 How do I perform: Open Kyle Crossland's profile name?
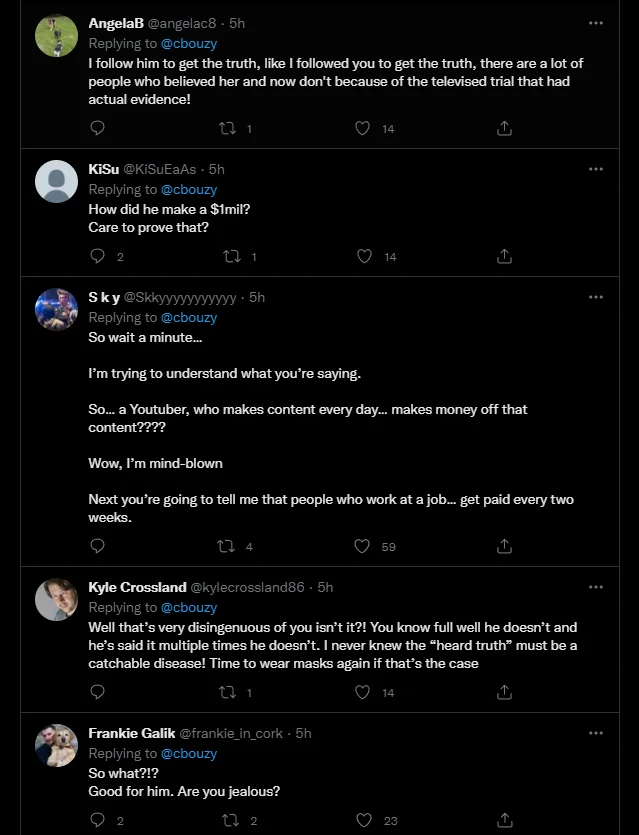[137, 587]
